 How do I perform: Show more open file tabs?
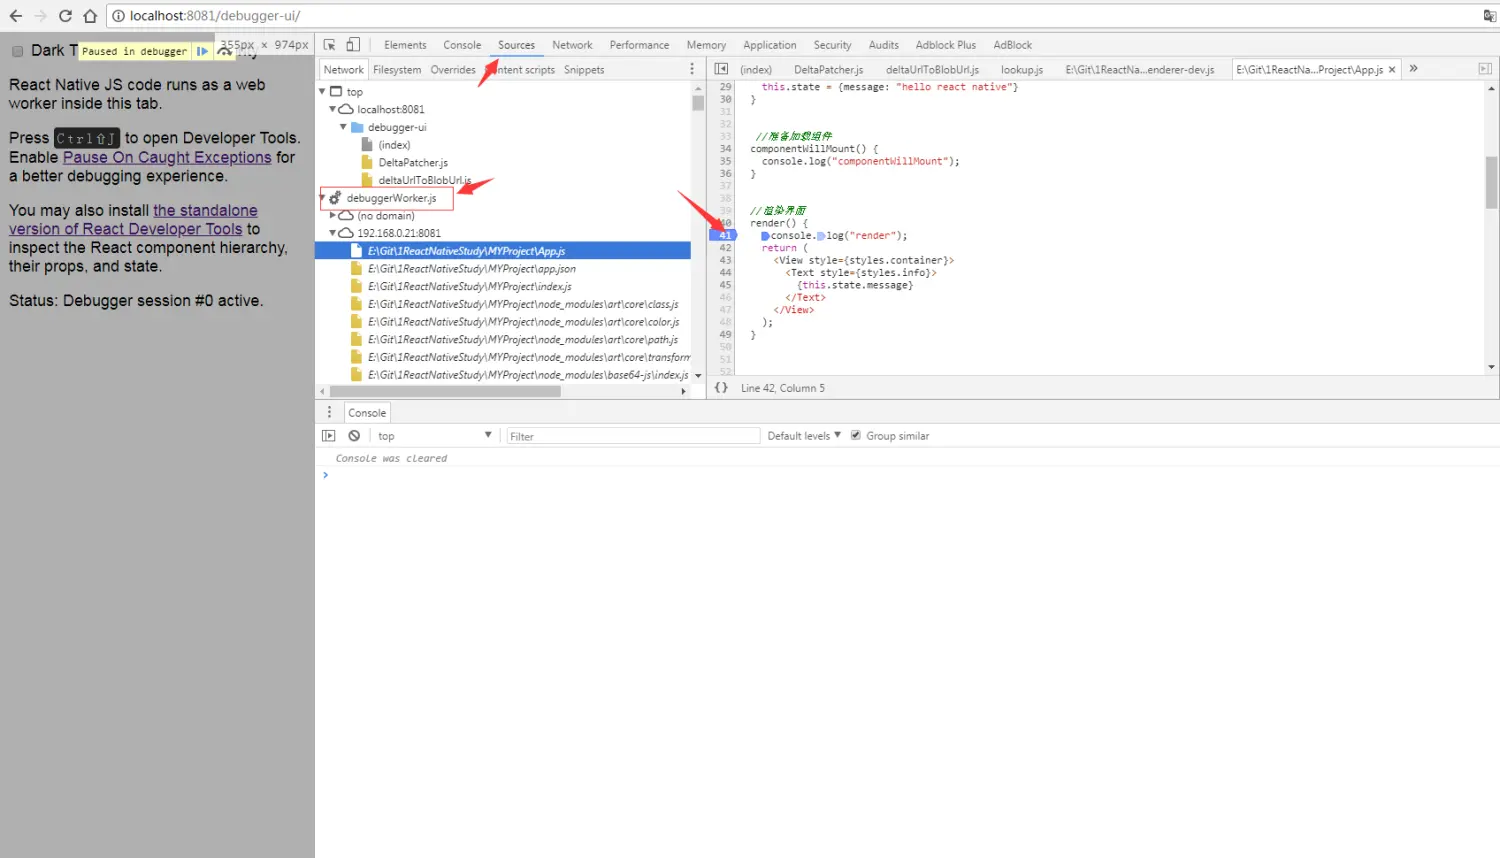point(1413,69)
